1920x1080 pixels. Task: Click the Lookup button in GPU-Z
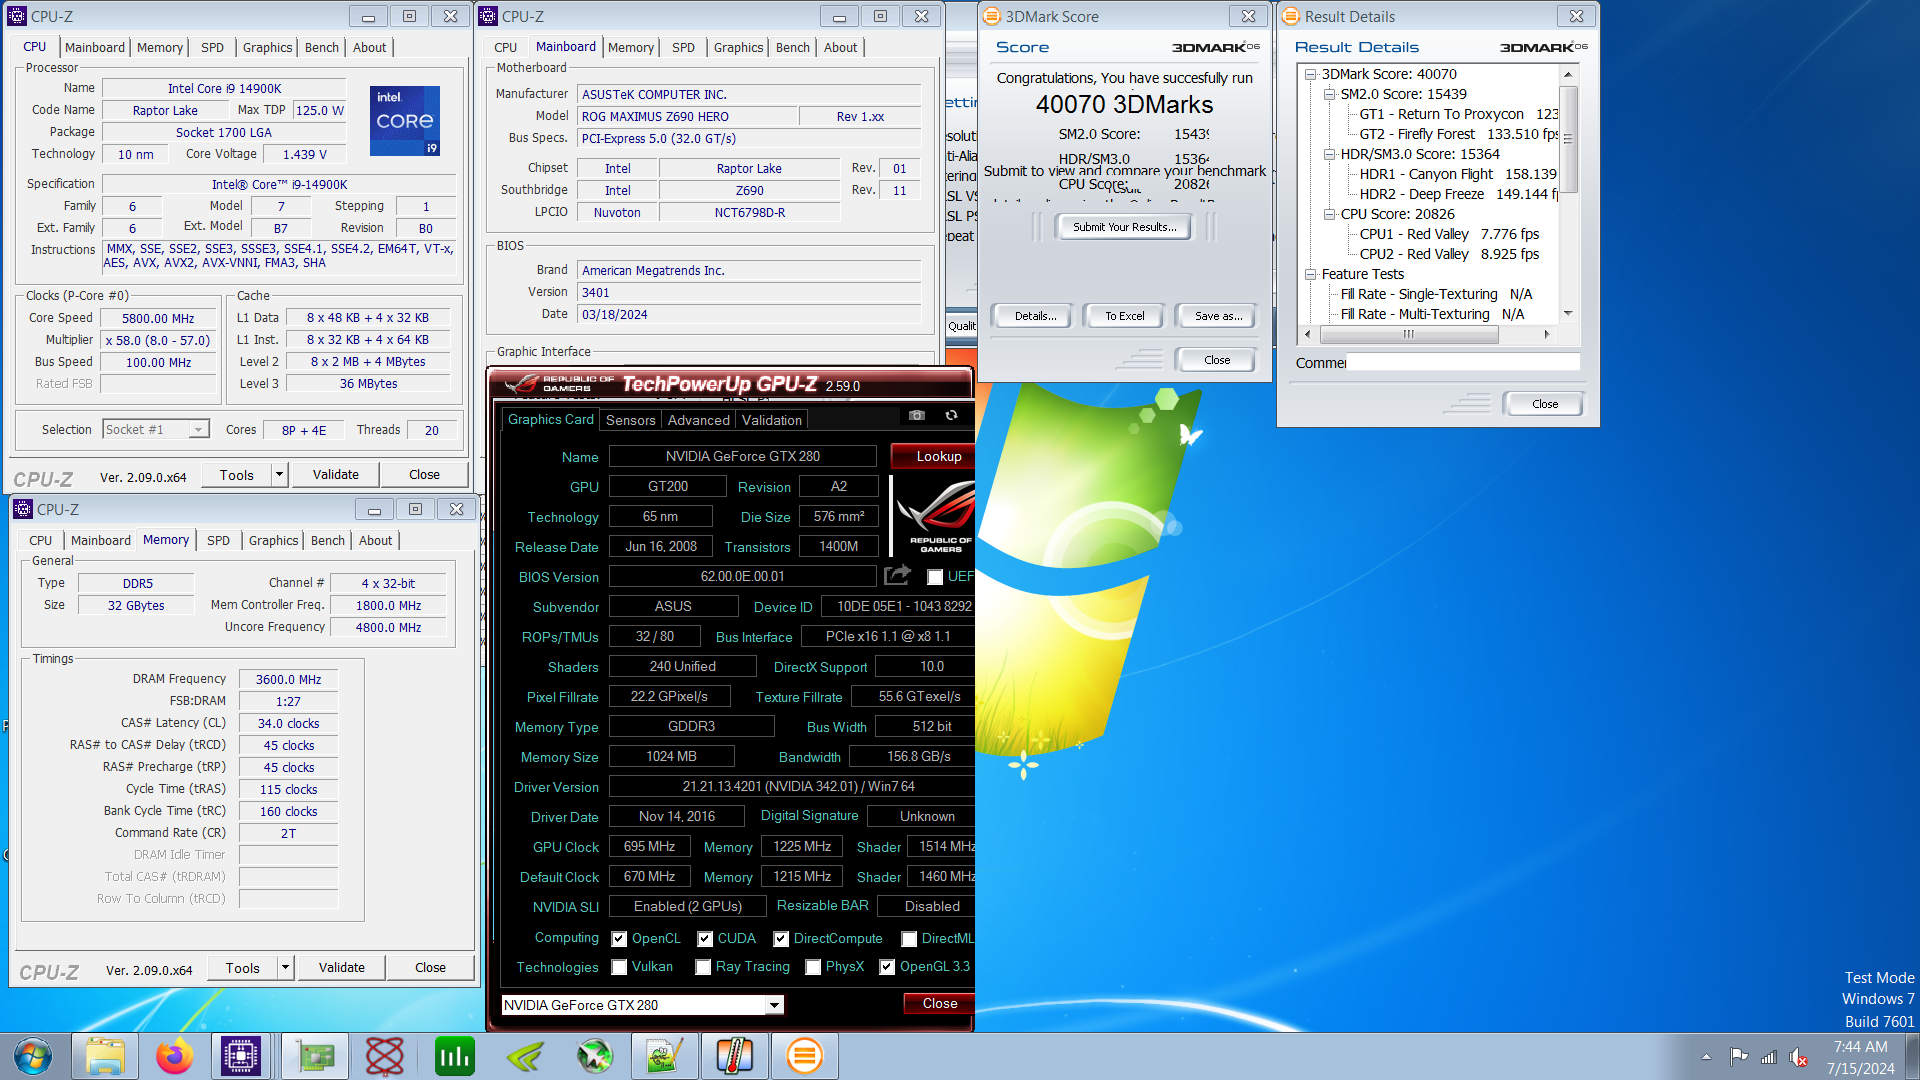933,456
